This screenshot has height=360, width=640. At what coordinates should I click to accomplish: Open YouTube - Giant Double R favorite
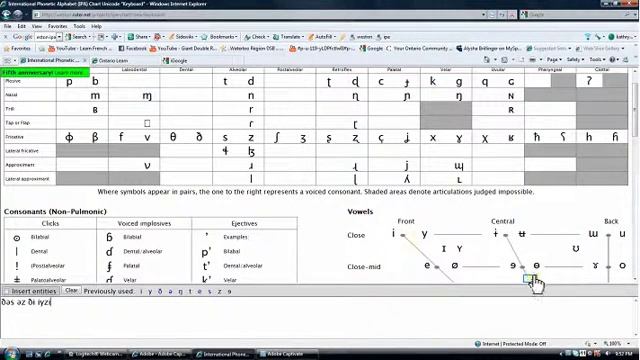(x=183, y=48)
